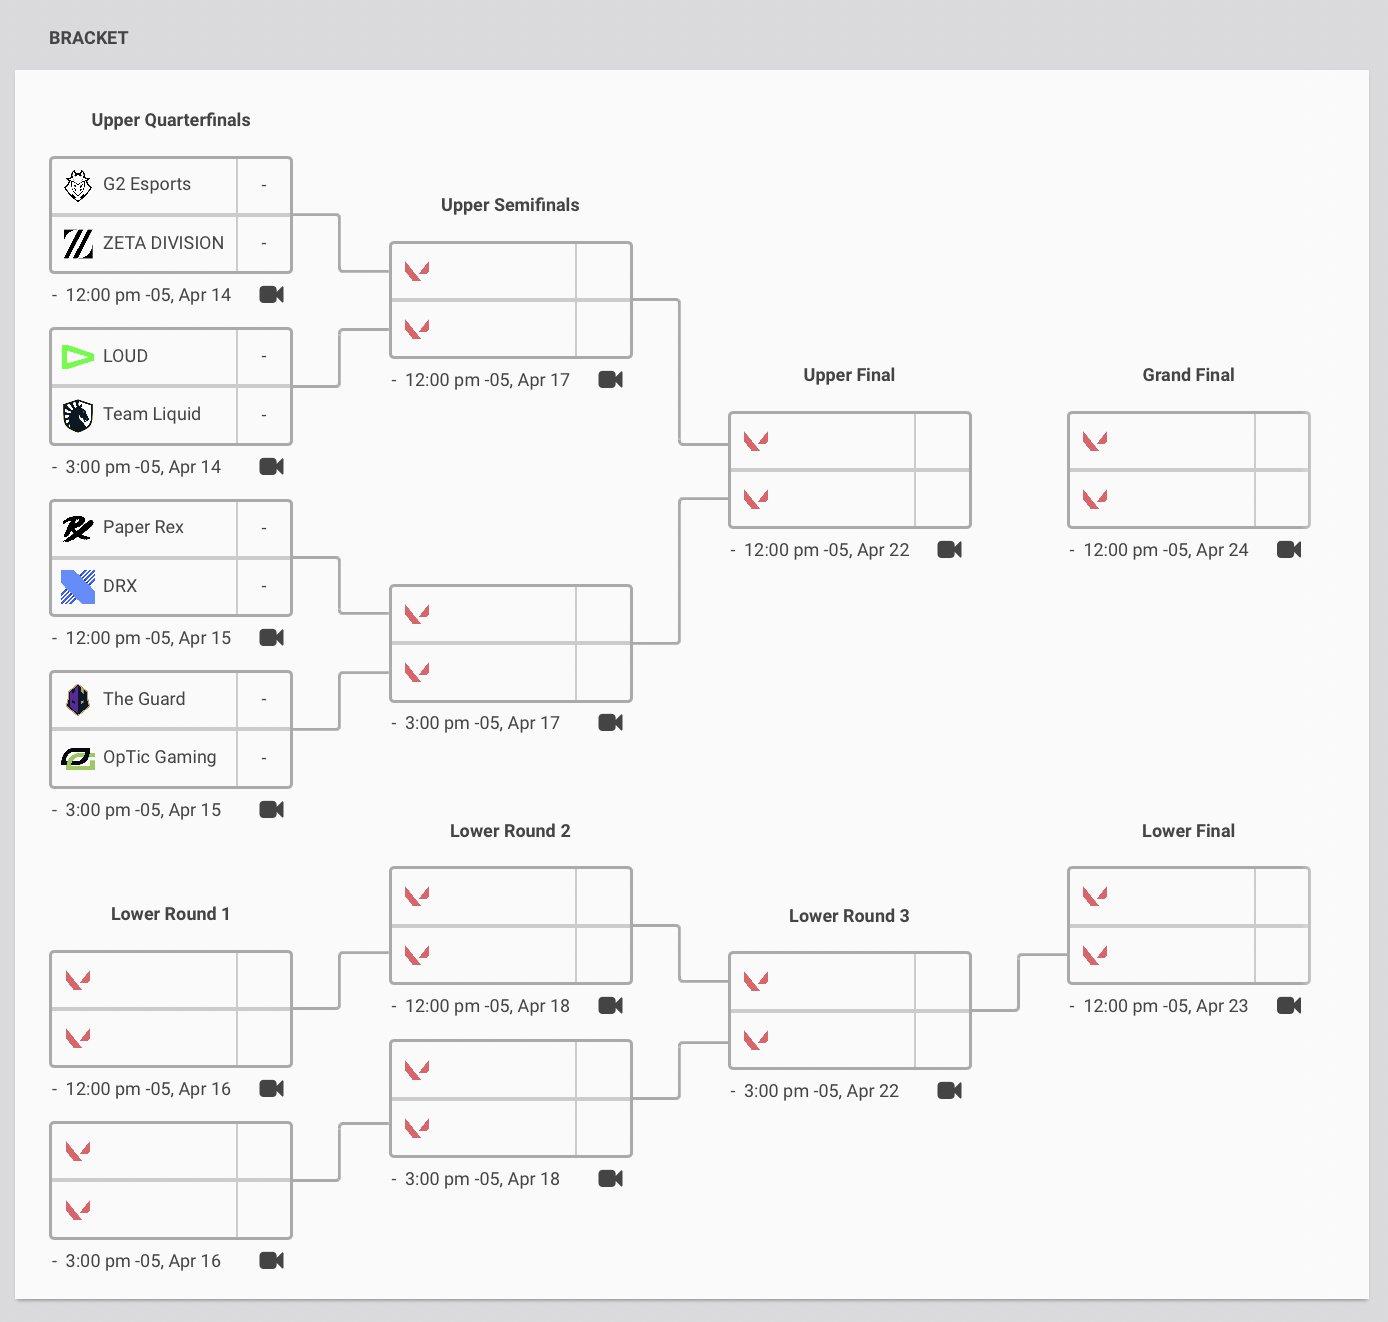Open video for Lower Round 3 match
1388x1322 pixels.
click(950, 1091)
